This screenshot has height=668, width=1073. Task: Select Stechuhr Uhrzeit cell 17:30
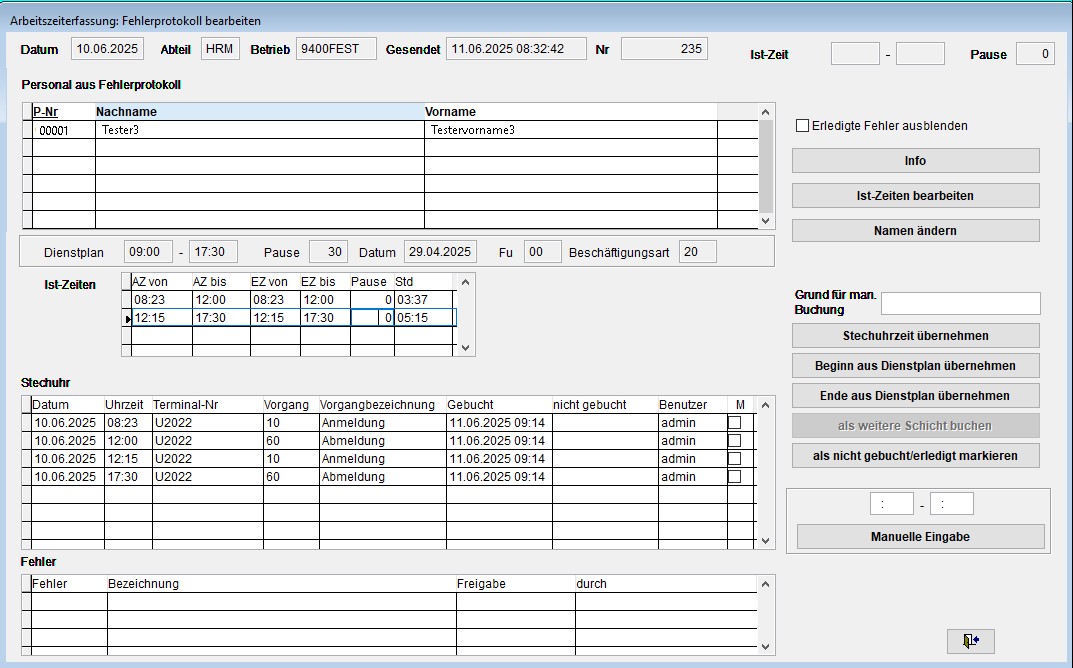(128, 476)
